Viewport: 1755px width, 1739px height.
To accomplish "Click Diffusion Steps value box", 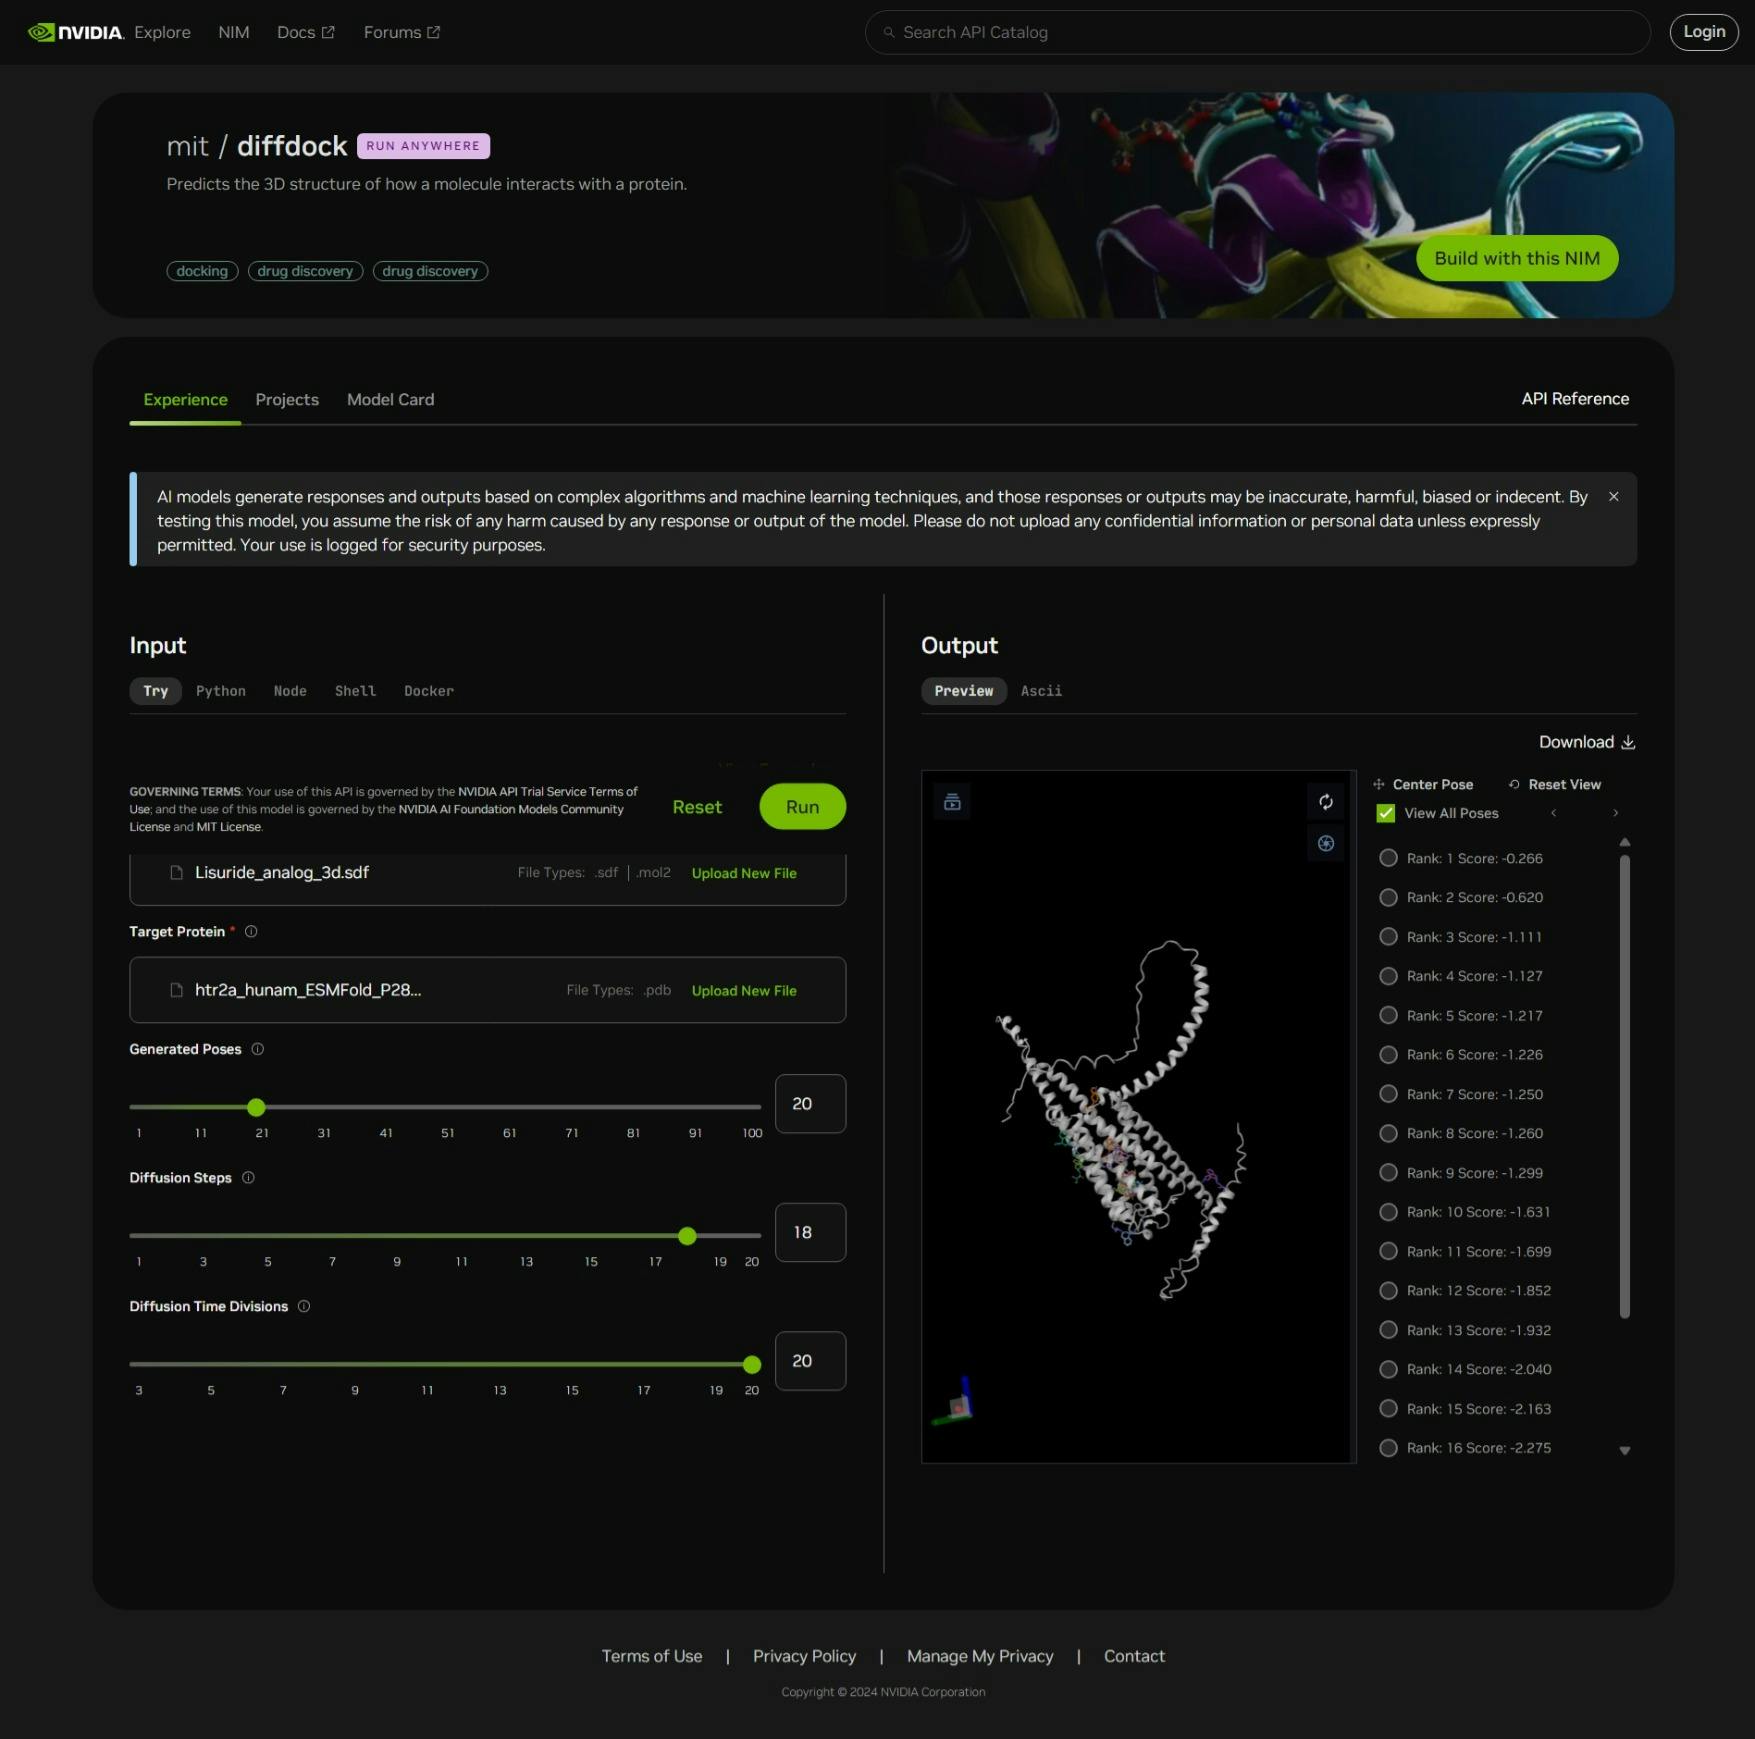I will coord(810,1232).
